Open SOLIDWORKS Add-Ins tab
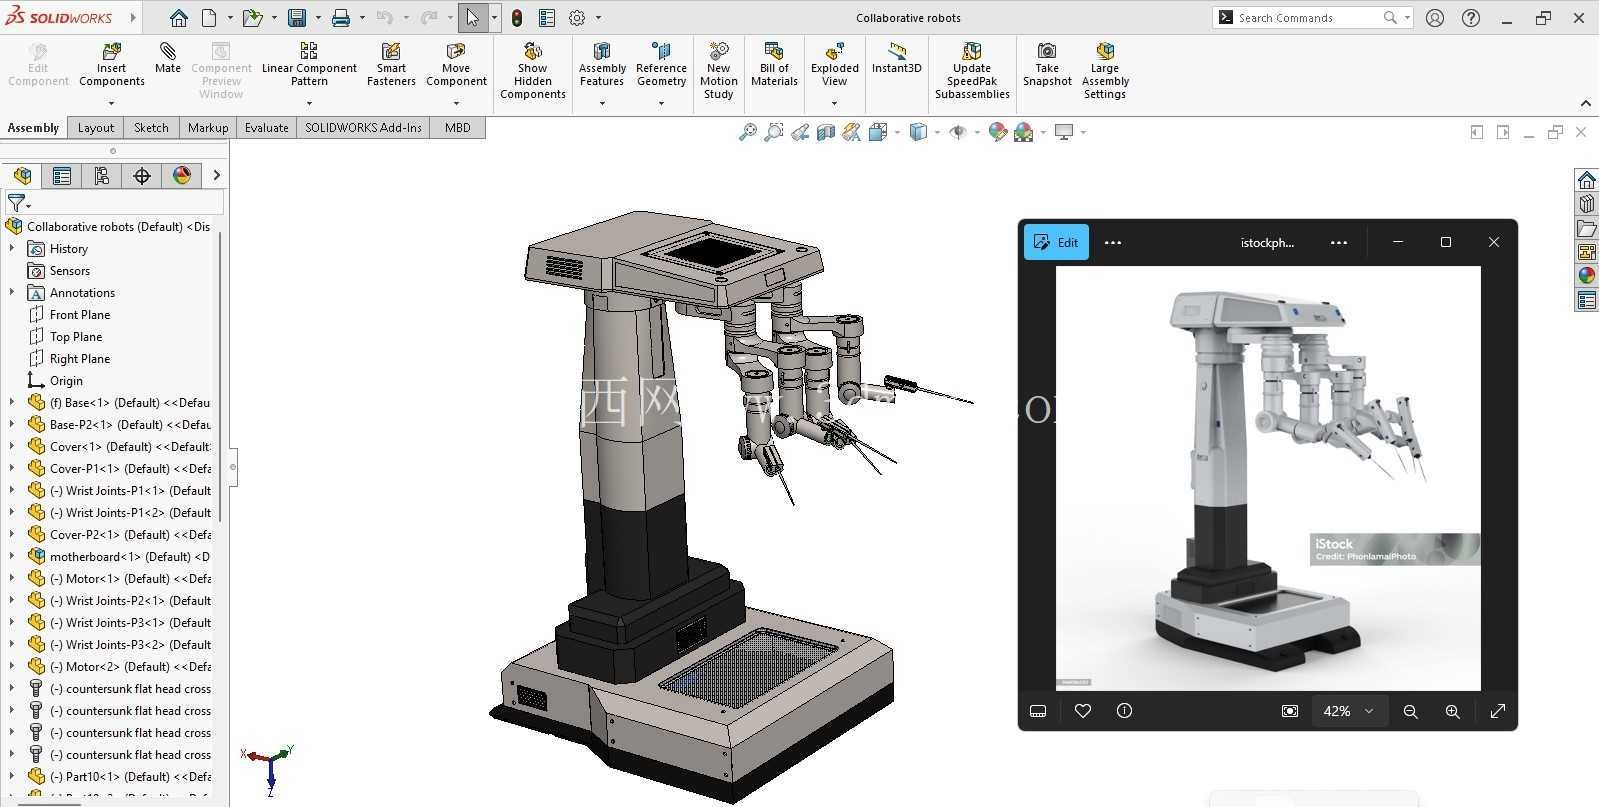This screenshot has height=807, width=1599. (363, 128)
